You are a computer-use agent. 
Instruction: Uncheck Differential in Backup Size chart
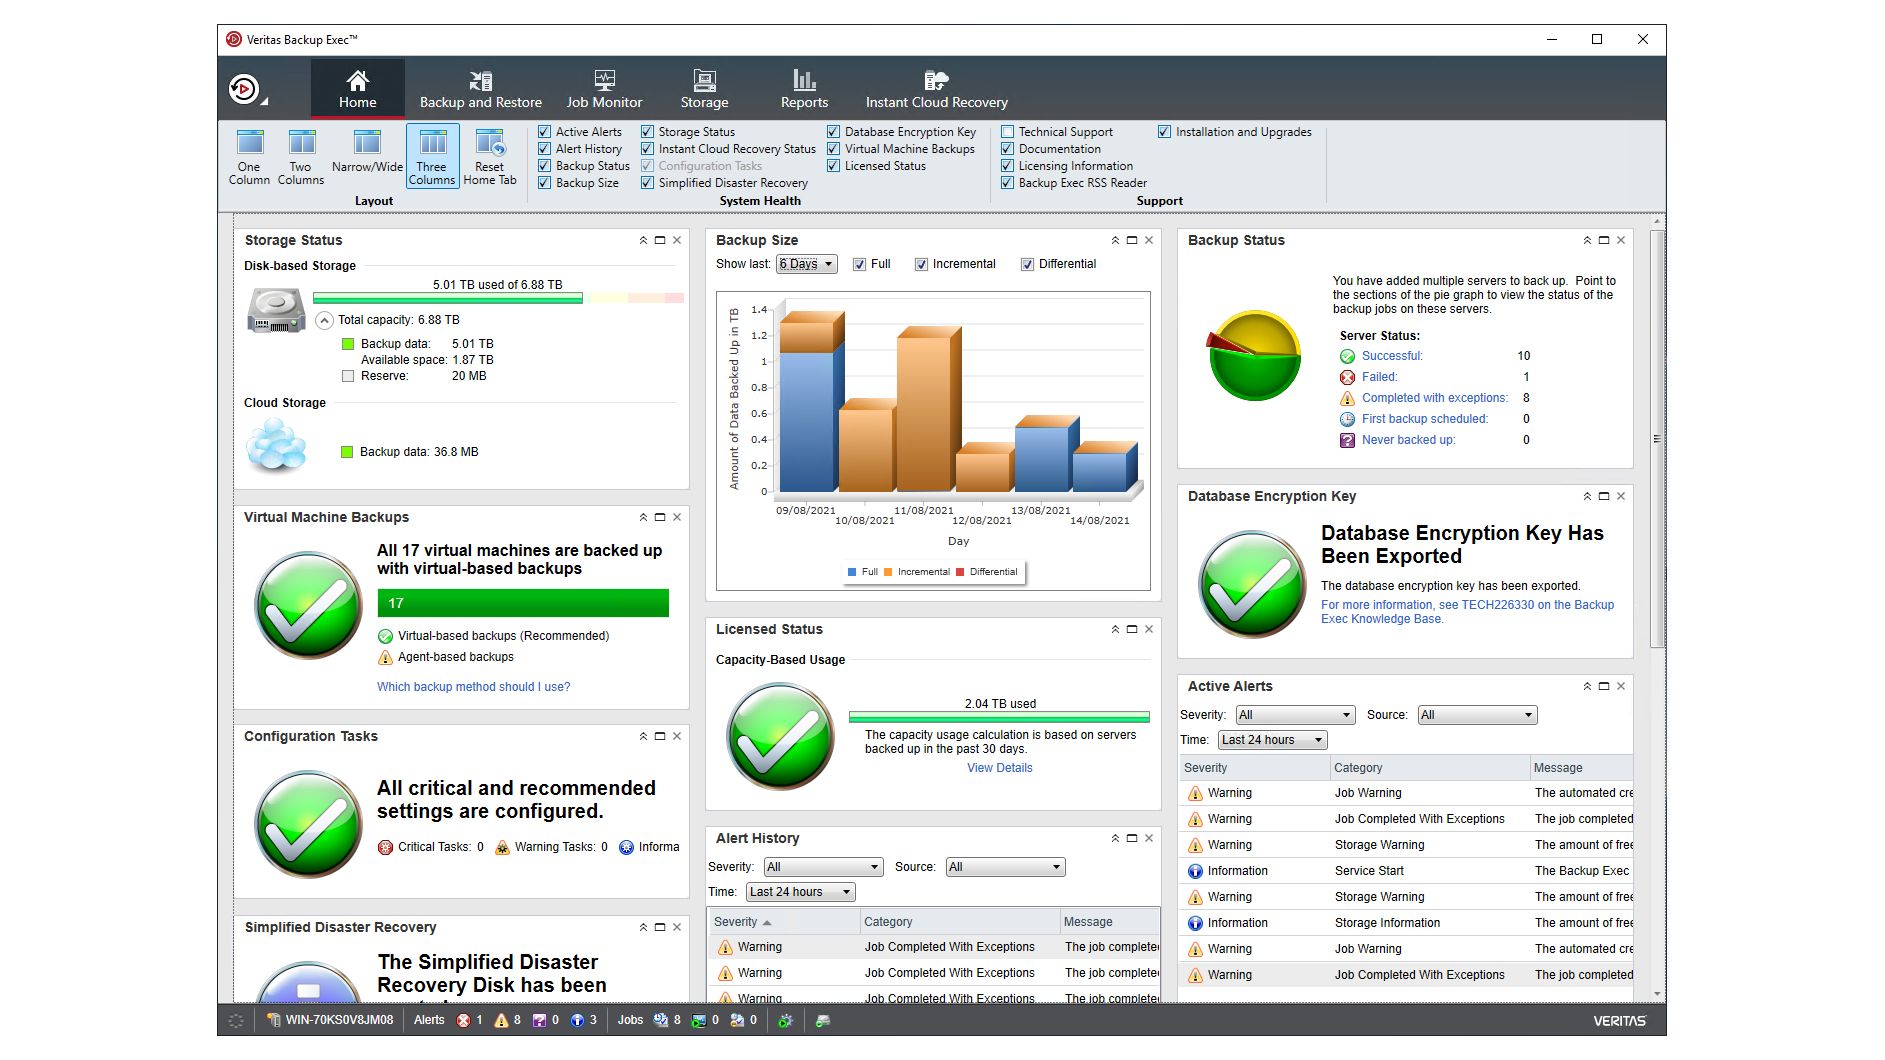click(x=1028, y=264)
